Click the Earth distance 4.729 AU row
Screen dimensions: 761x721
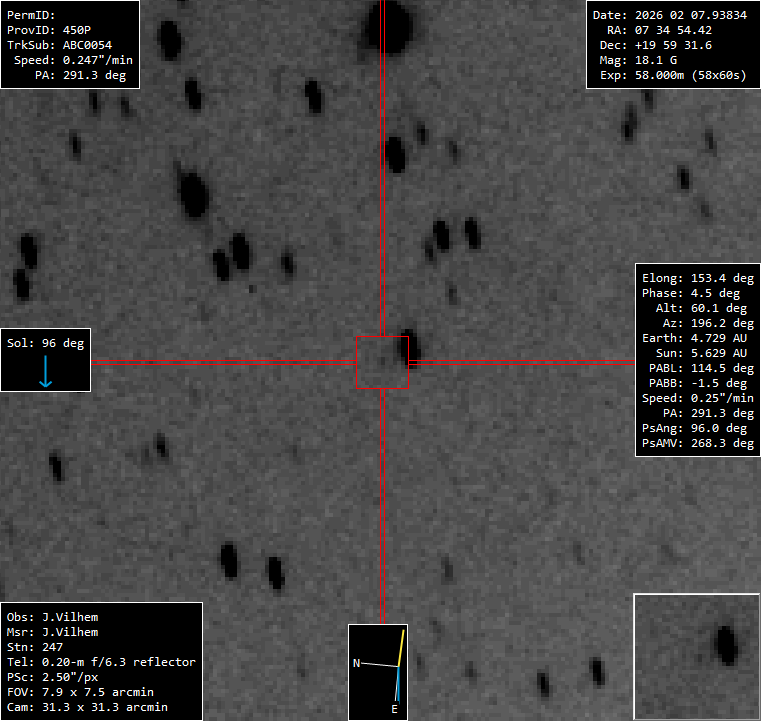697,338
